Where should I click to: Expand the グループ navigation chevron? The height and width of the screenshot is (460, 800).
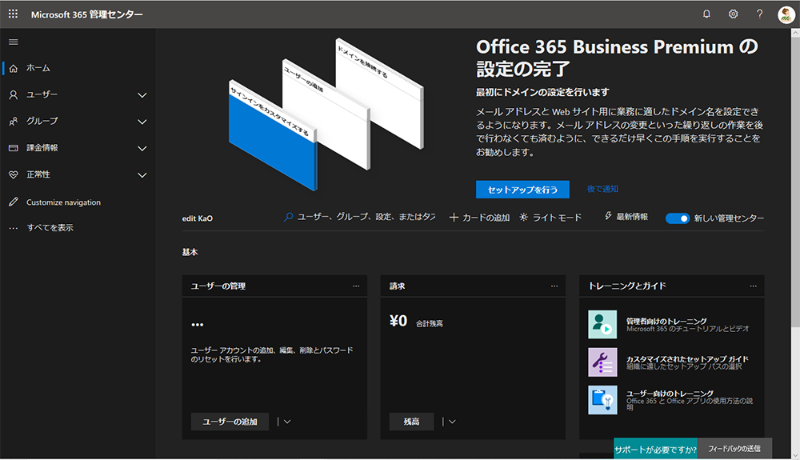click(x=142, y=122)
